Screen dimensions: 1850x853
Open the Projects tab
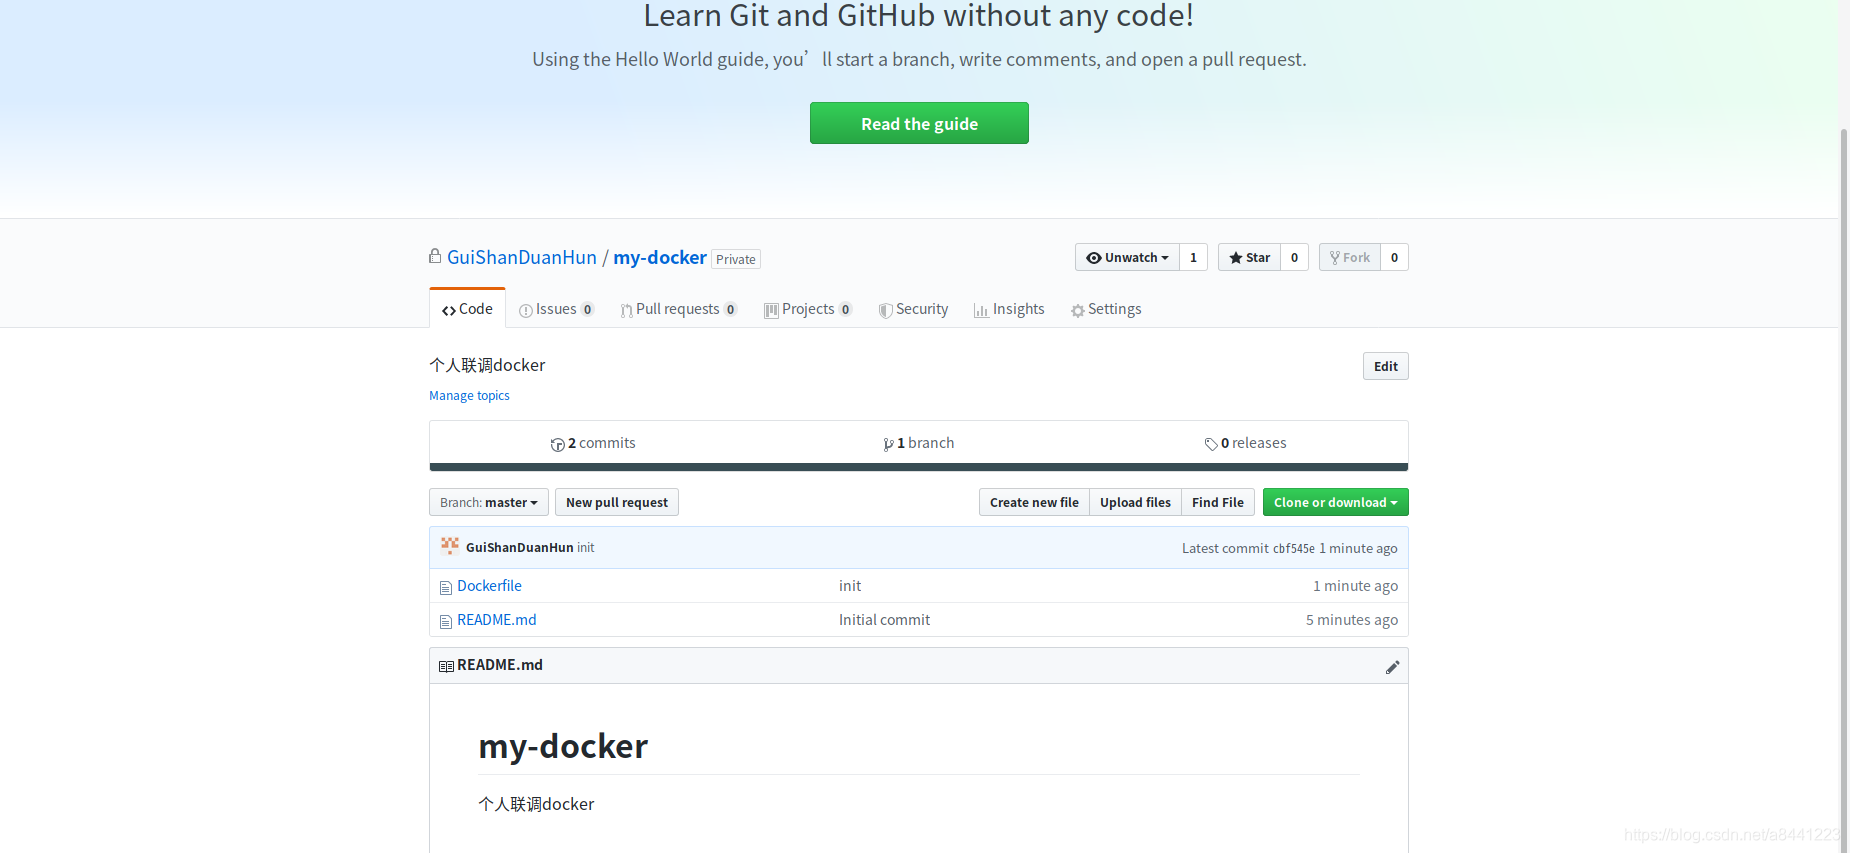tap(807, 309)
